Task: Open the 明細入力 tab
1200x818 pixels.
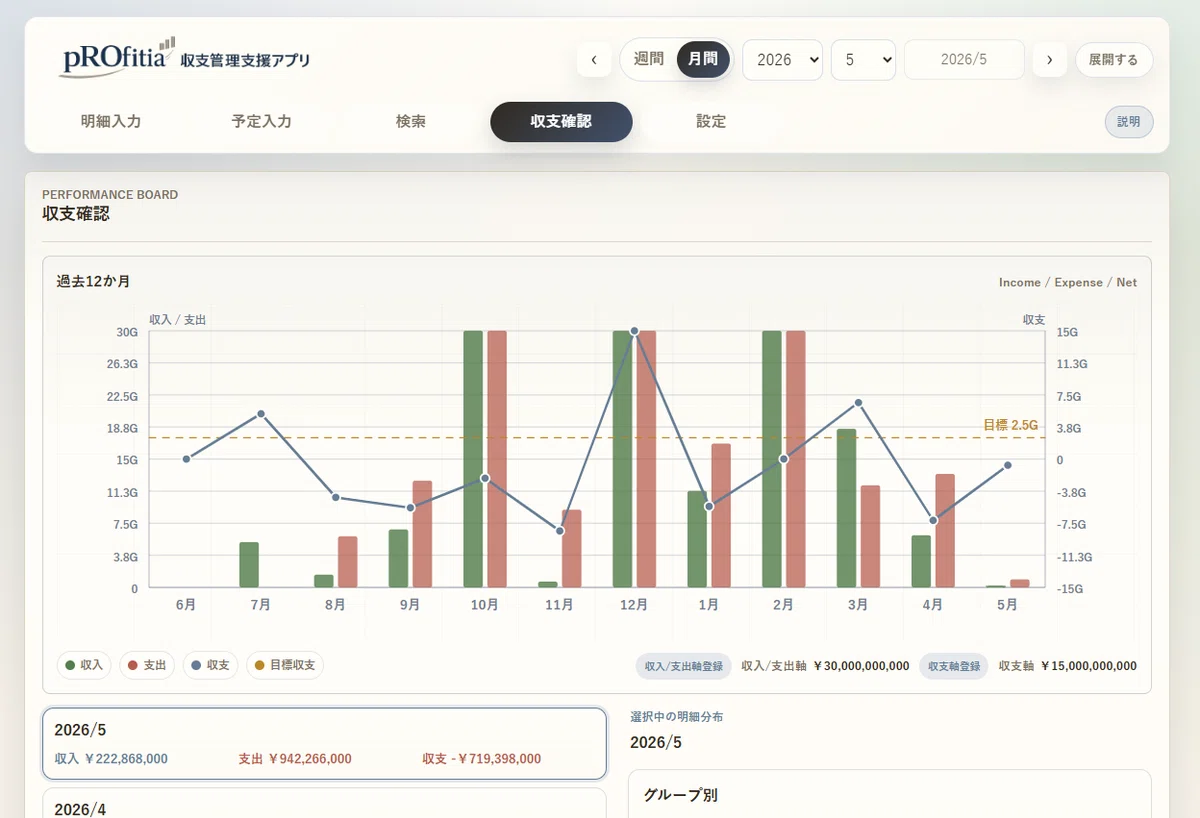Action: coord(111,122)
